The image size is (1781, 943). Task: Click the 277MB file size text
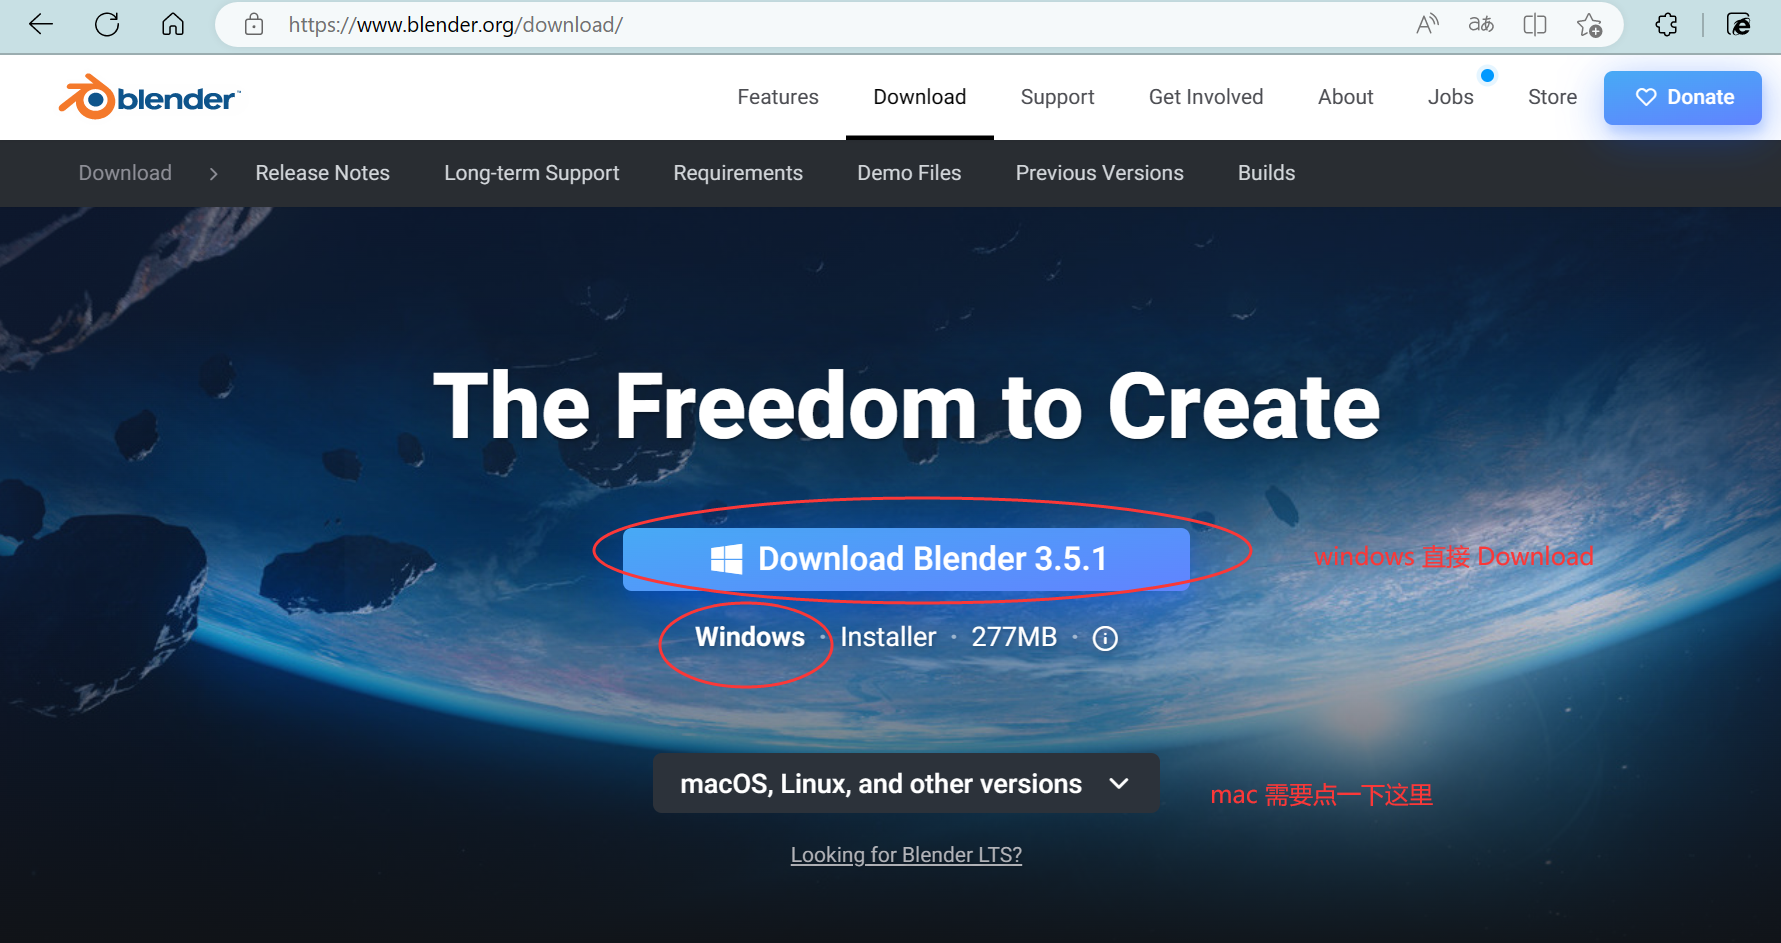click(1014, 637)
